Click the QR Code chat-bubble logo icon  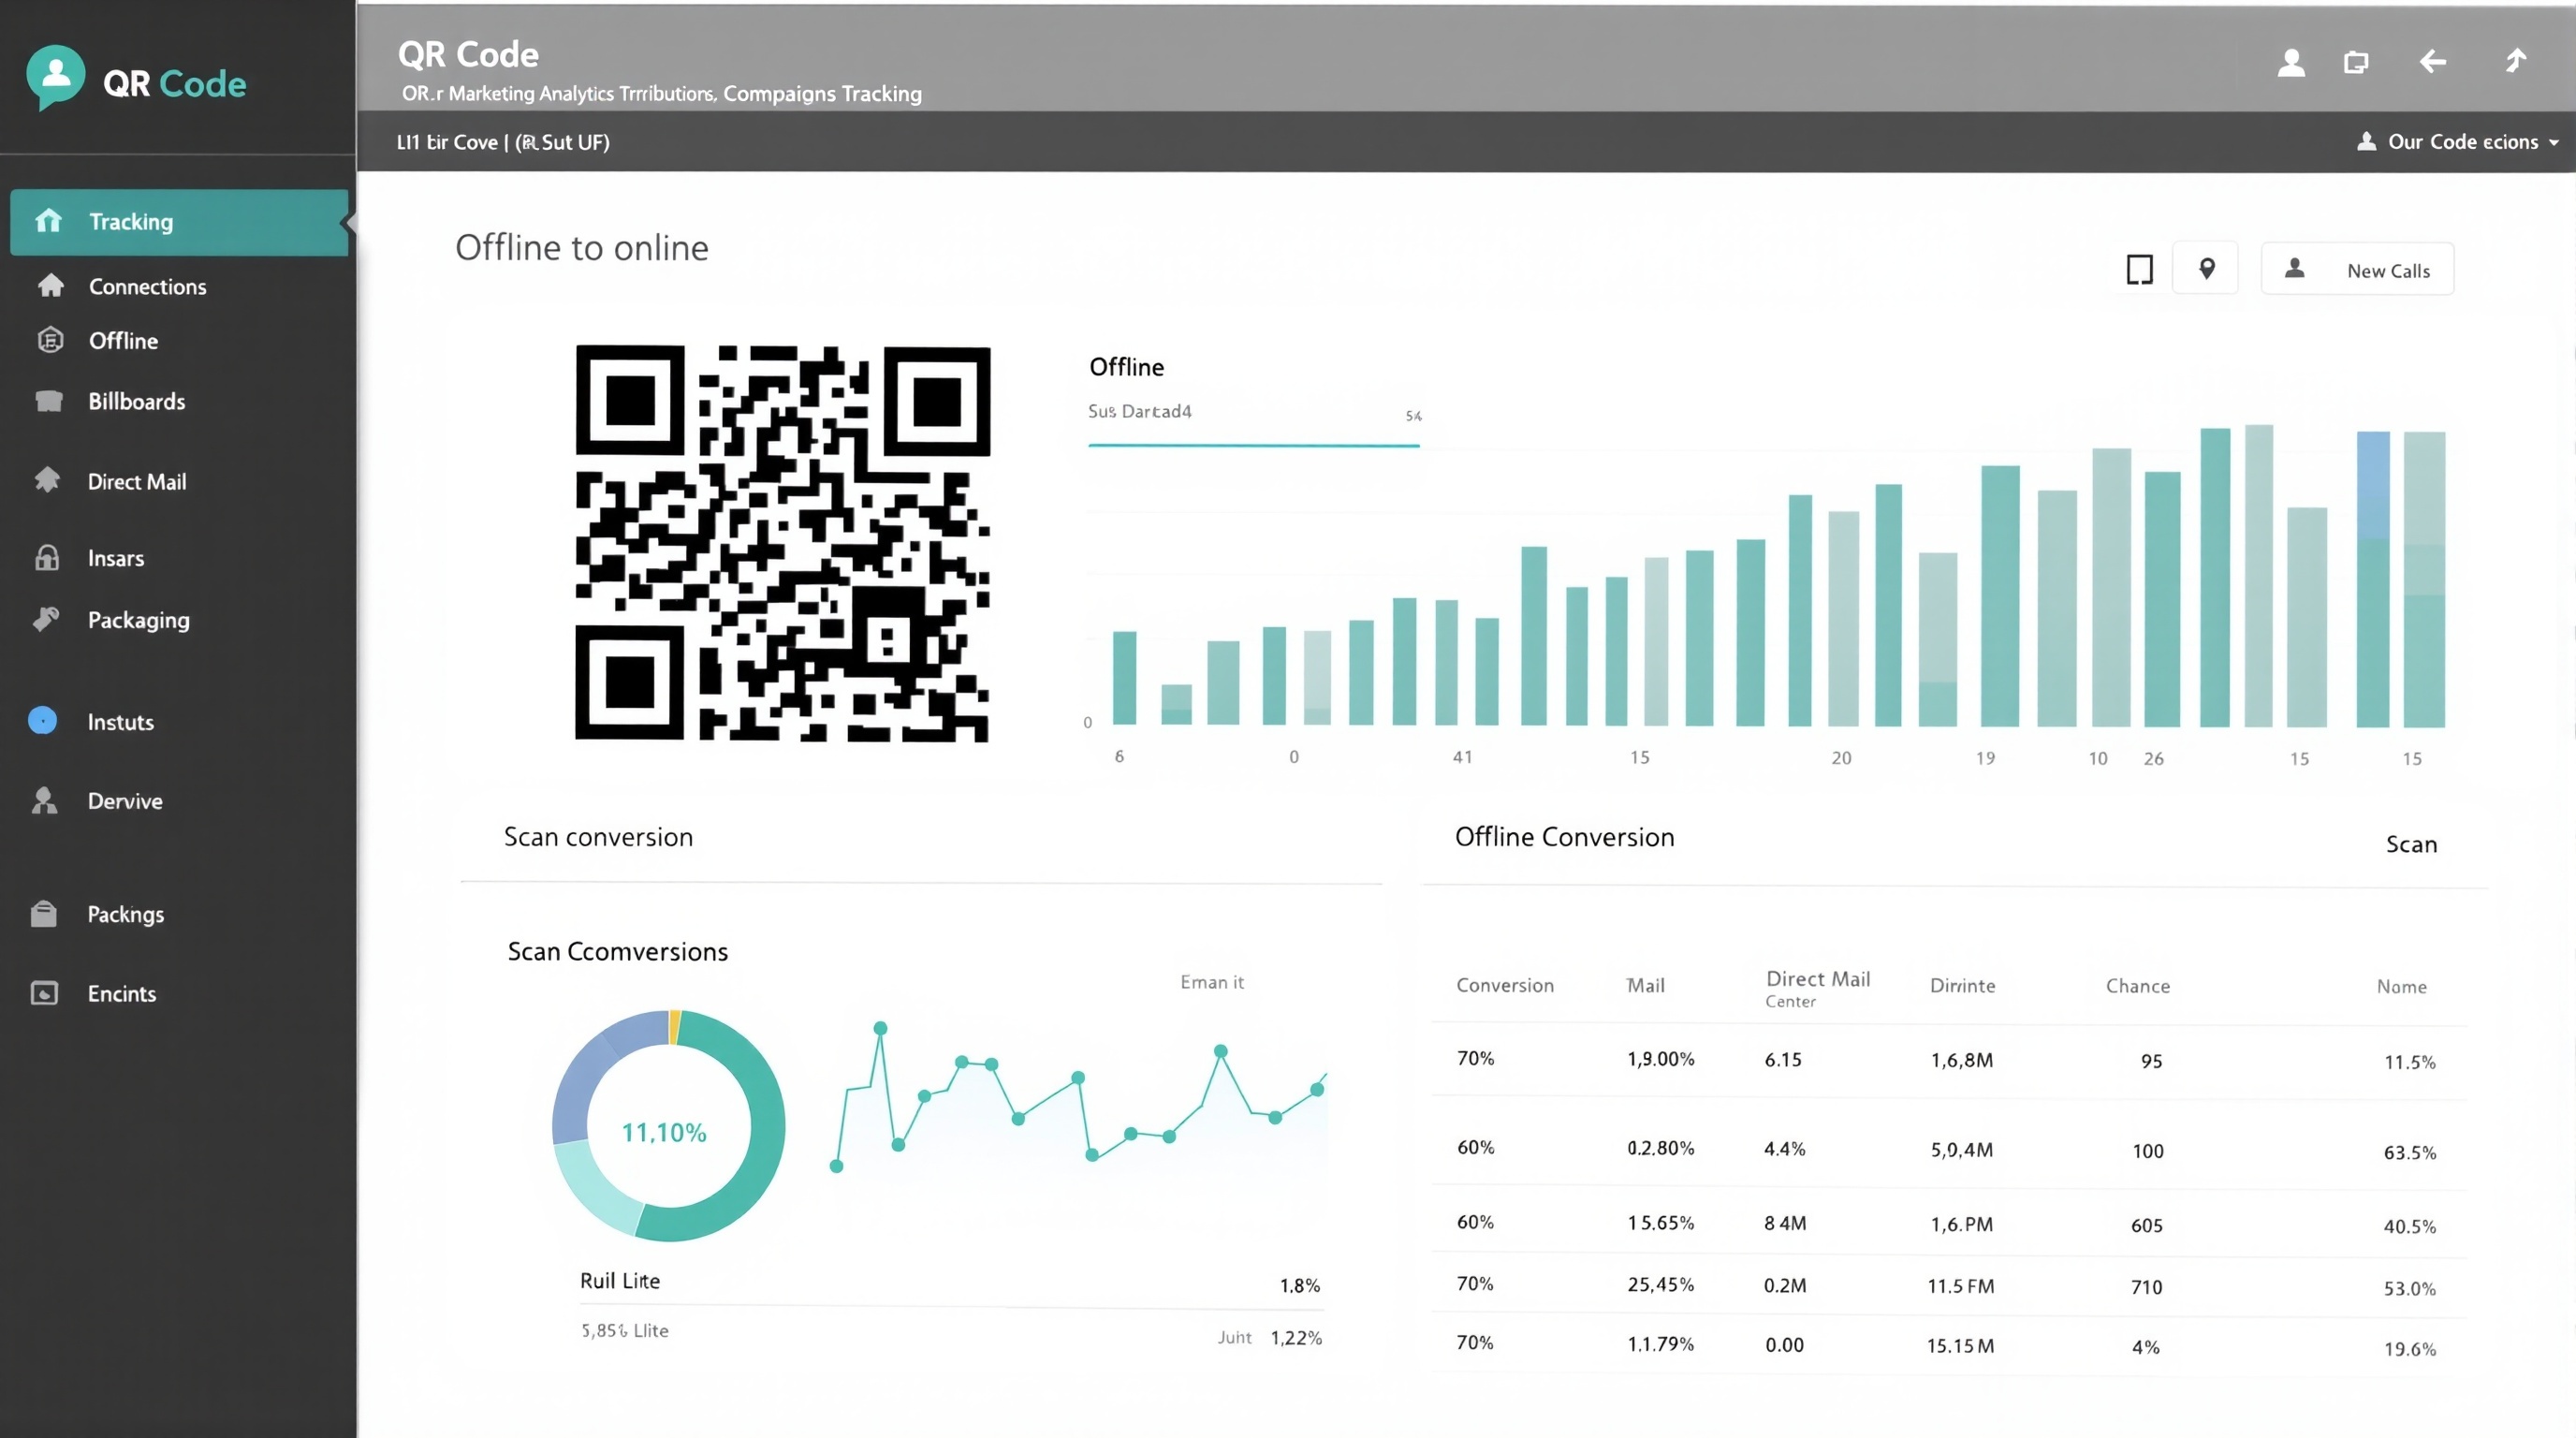point(55,77)
